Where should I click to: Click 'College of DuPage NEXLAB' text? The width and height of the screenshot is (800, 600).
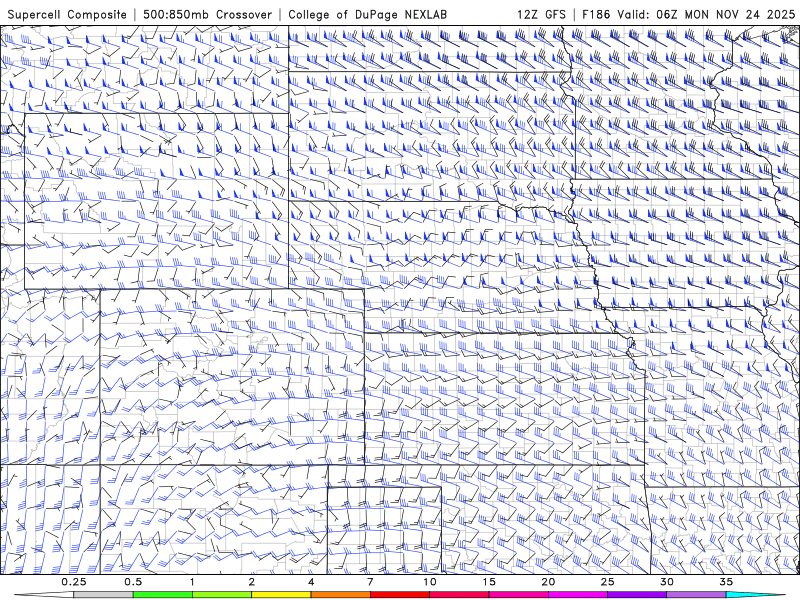(367, 14)
